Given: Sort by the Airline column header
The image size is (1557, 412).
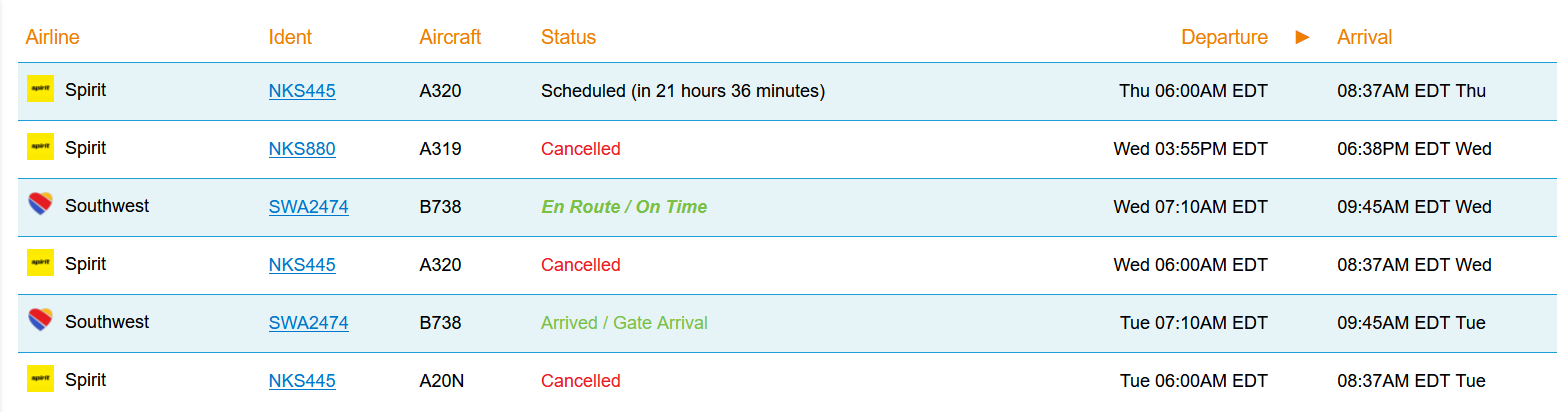Looking at the screenshot, I should tap(52, 37).
